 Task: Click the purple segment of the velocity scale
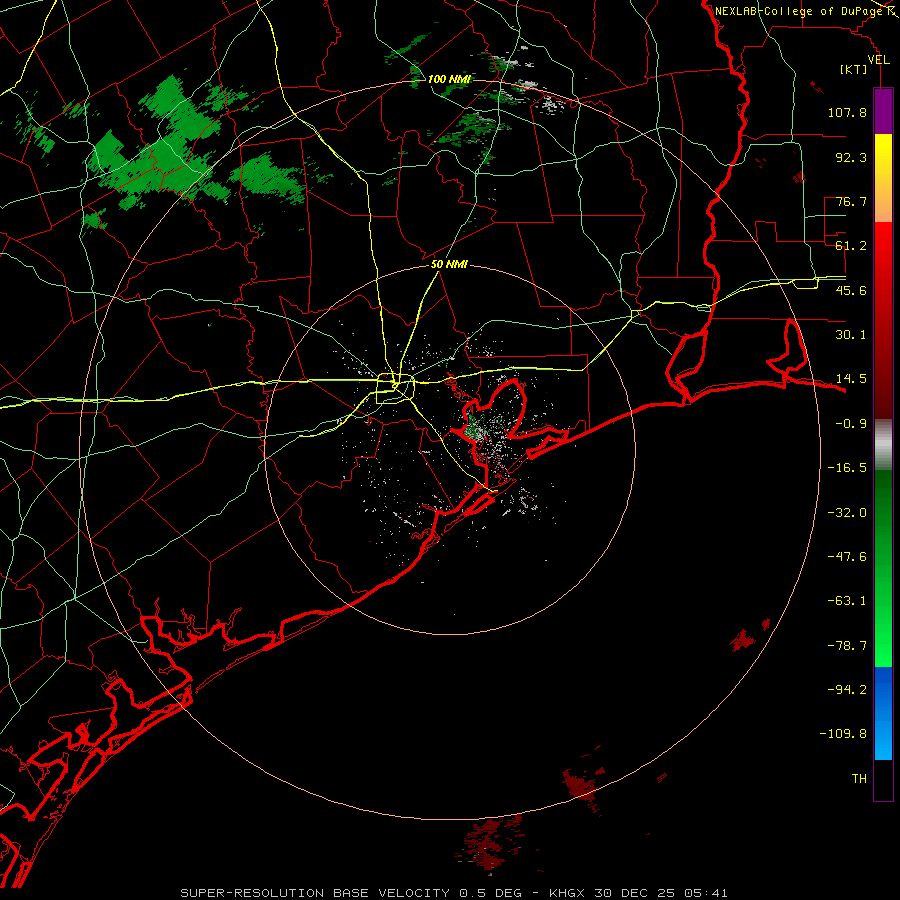tap(883, 111)
